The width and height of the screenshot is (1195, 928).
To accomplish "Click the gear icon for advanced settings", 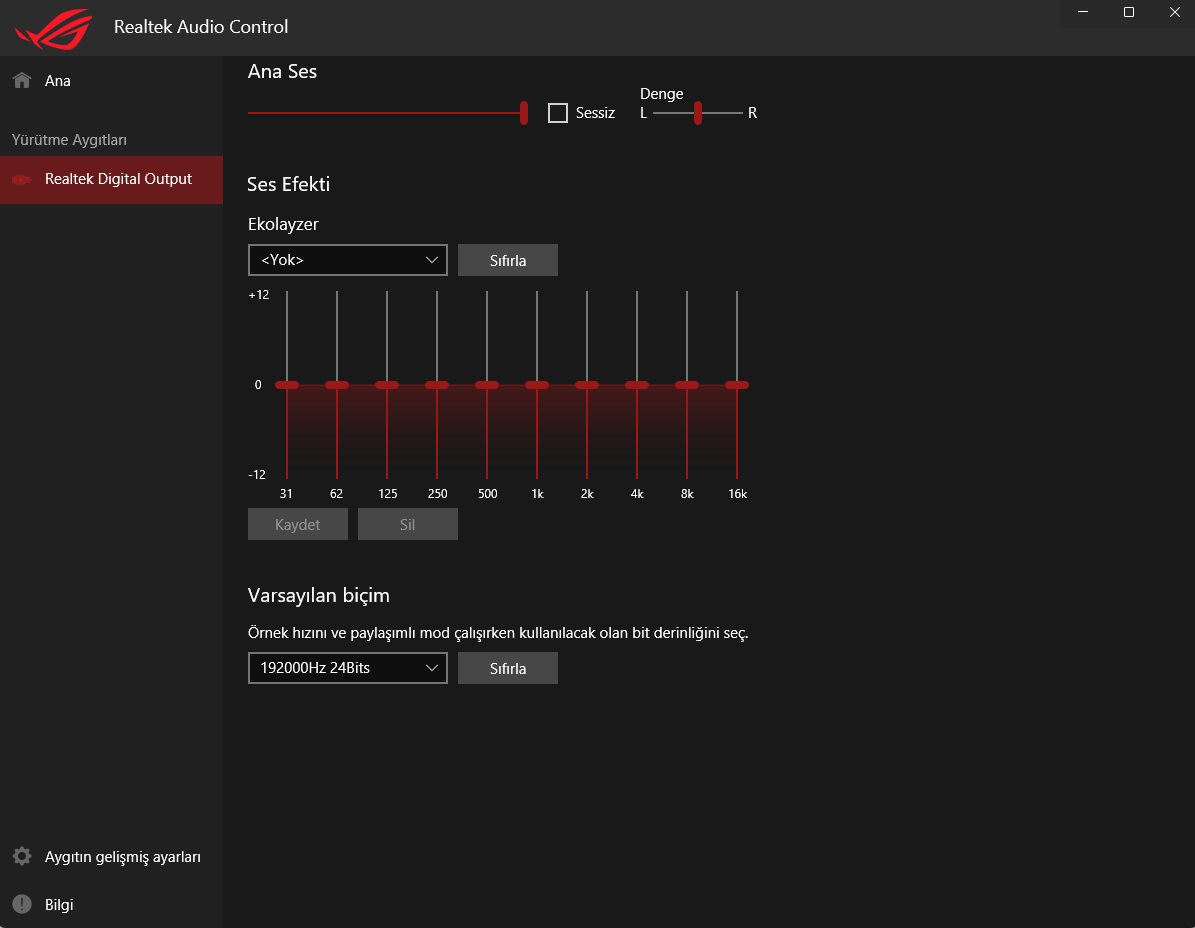I will [x=22, y=856].
